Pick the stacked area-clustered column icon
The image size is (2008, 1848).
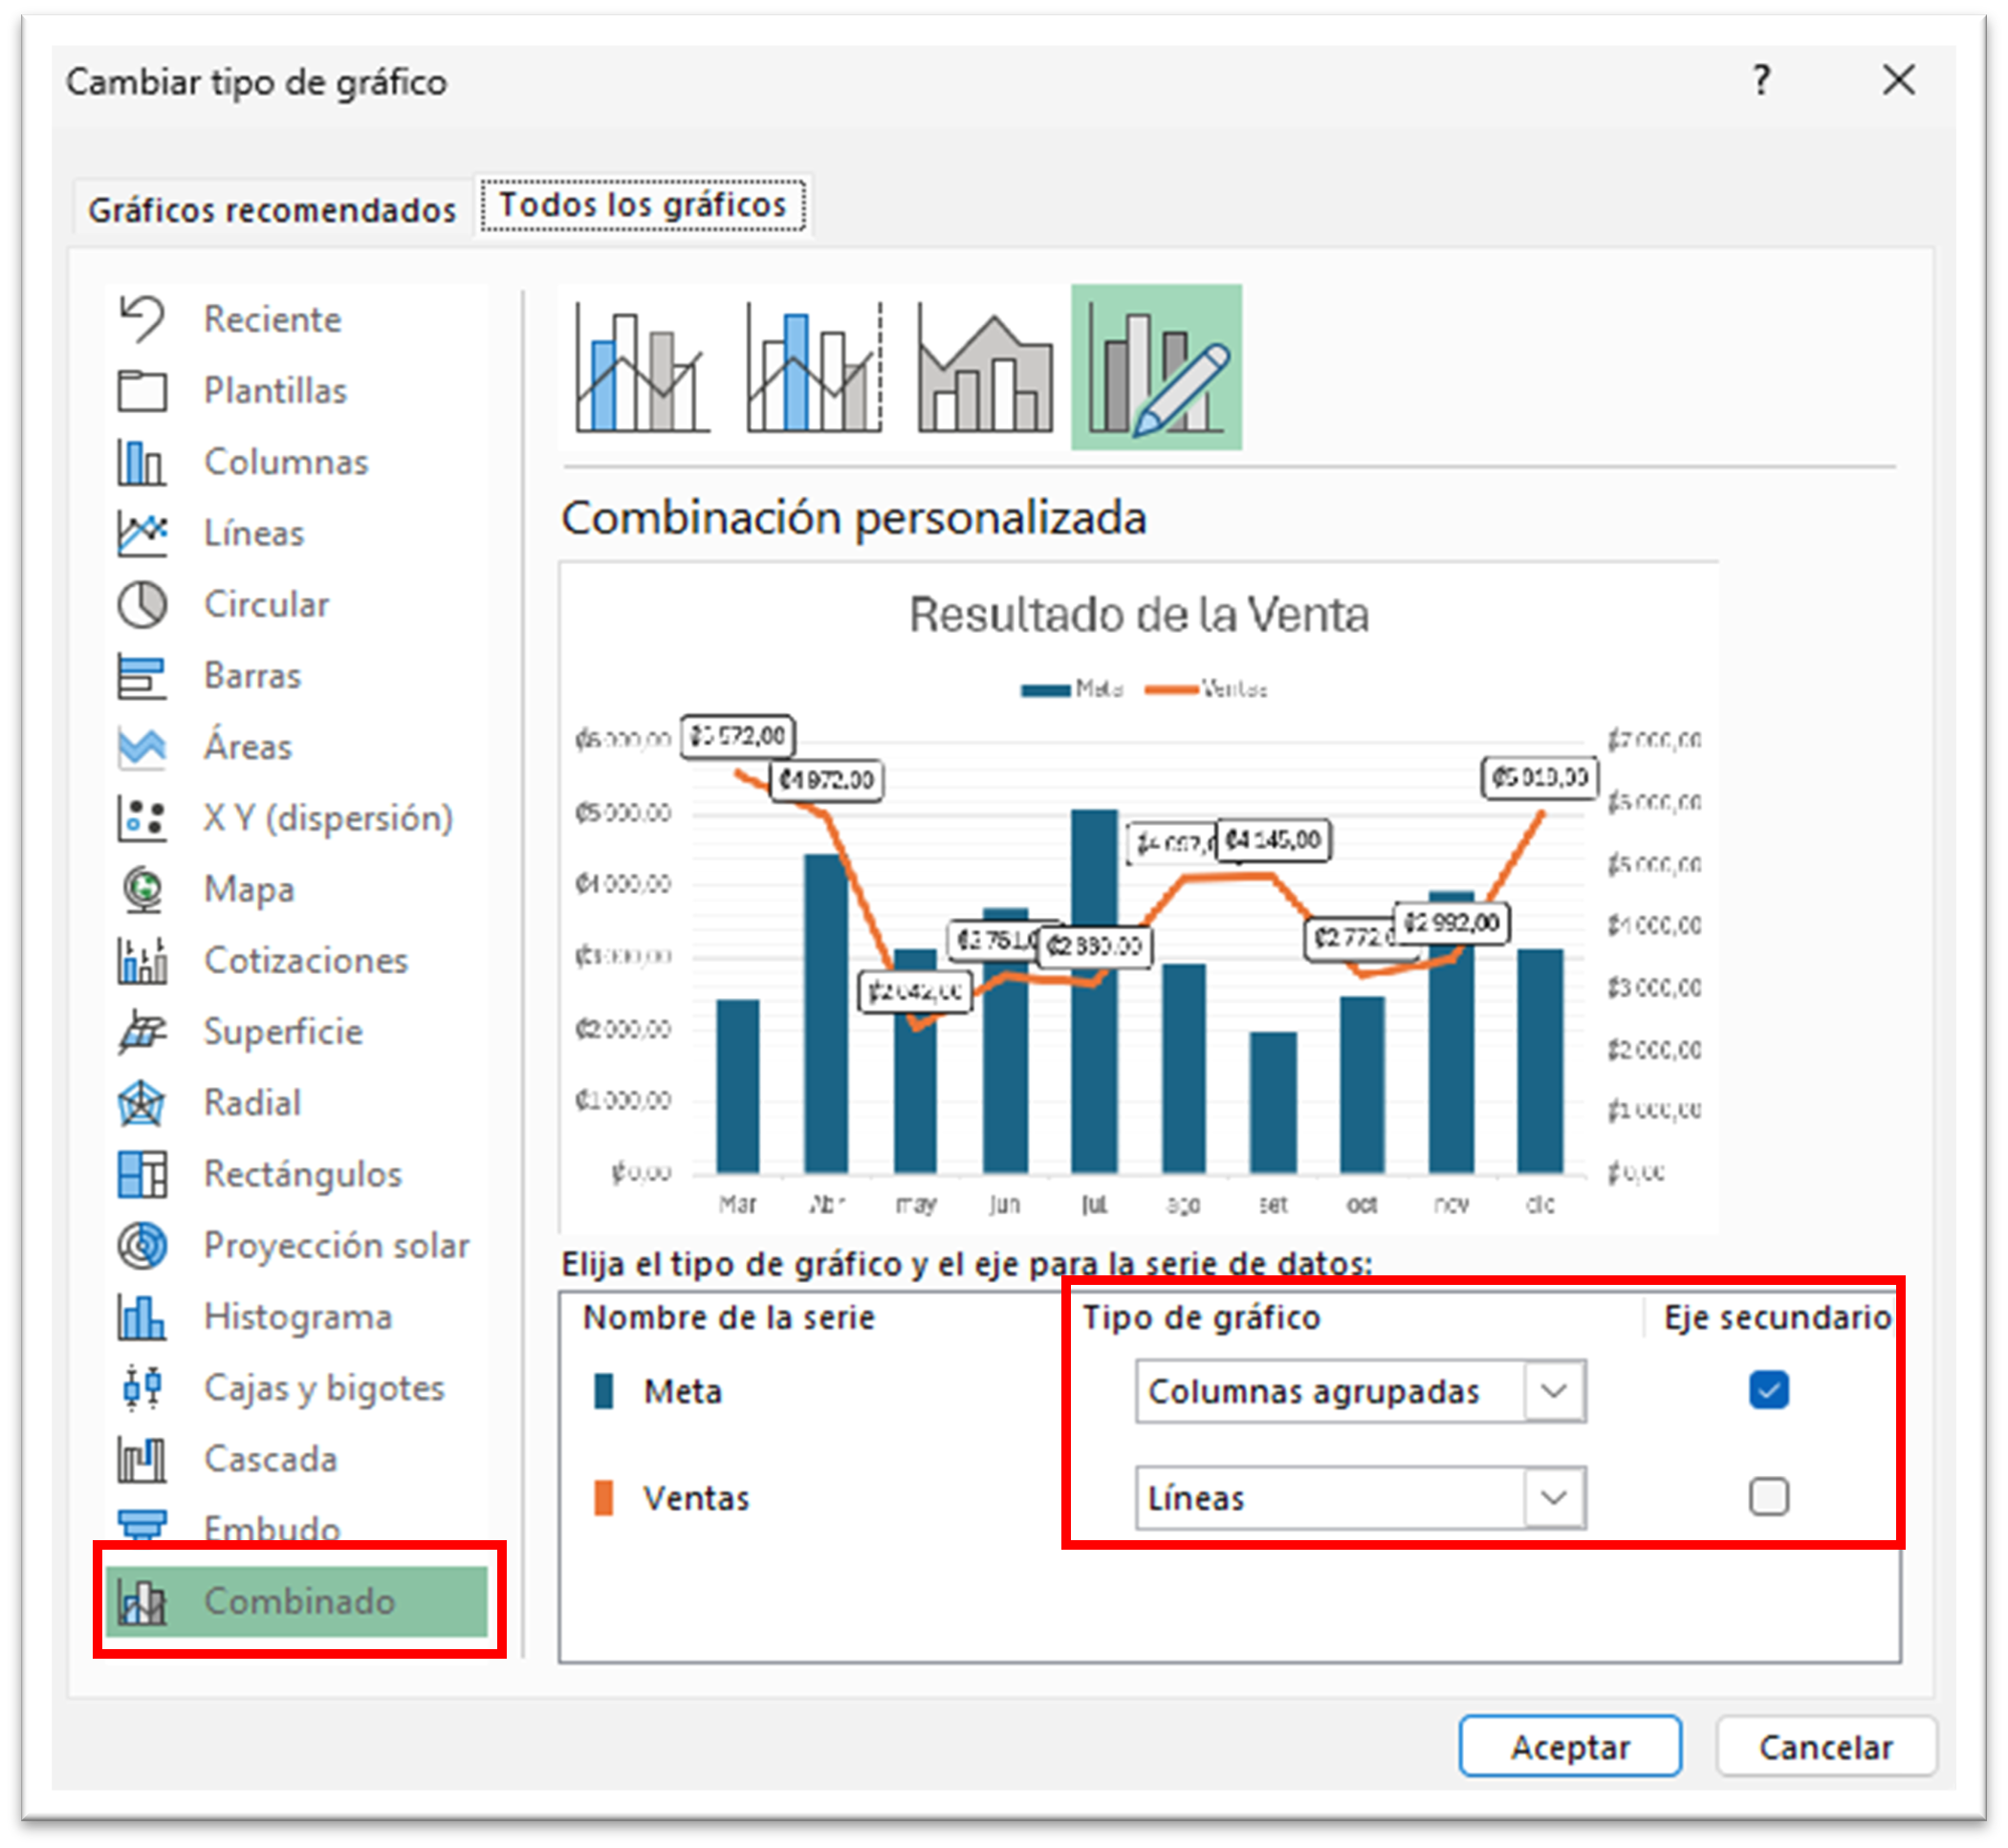coord(985,368)
